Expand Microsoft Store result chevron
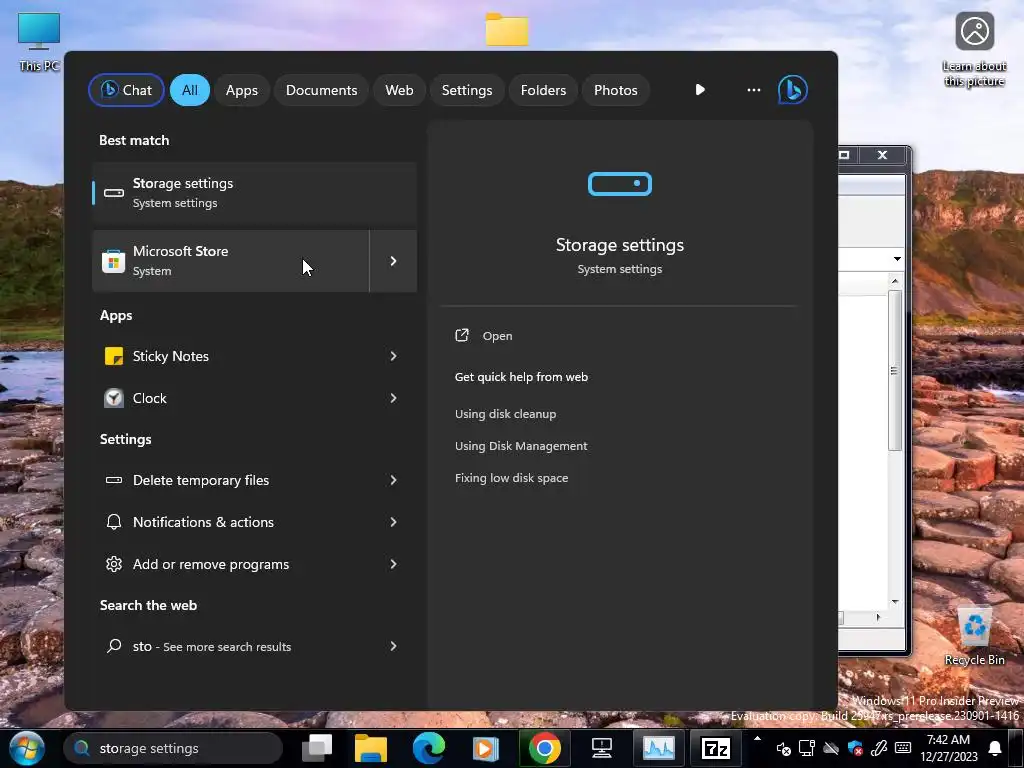The height and width of the screenshot is (768, 1024). point(393,261)
